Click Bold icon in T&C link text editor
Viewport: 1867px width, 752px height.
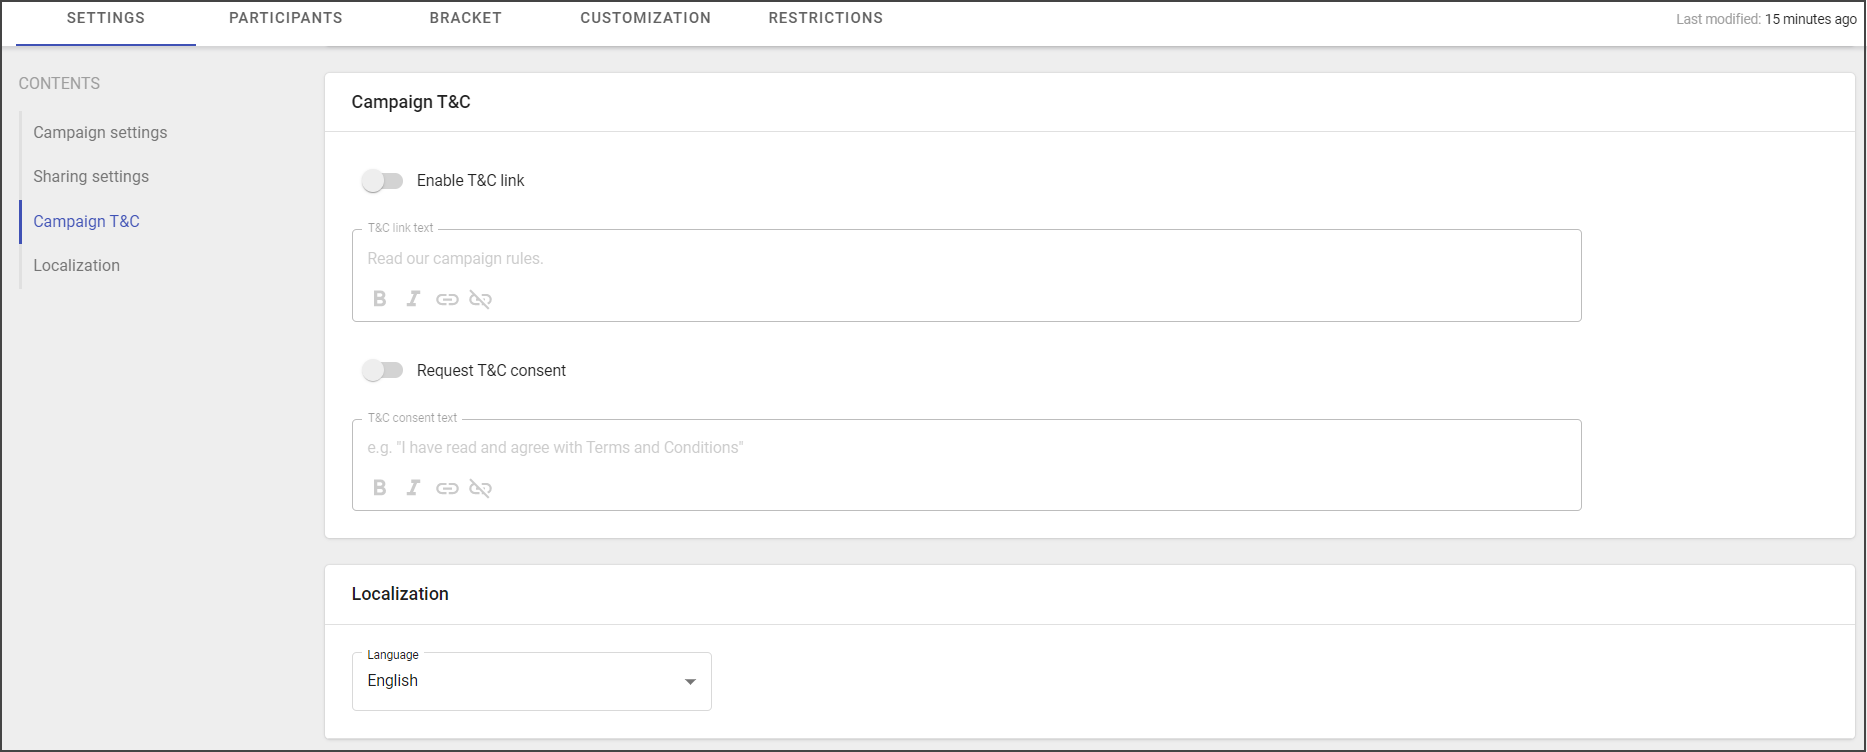(x=380, y=299)
